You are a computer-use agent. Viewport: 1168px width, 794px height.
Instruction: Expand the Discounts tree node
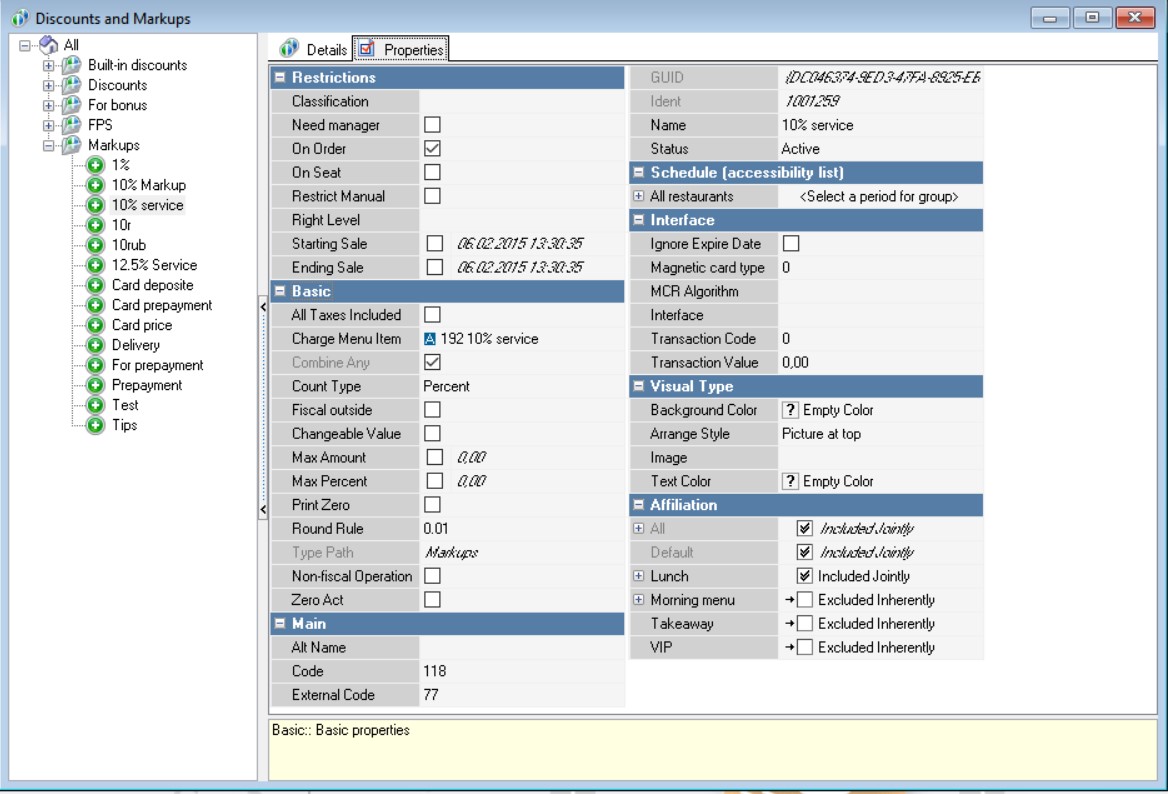coord(47,85)
